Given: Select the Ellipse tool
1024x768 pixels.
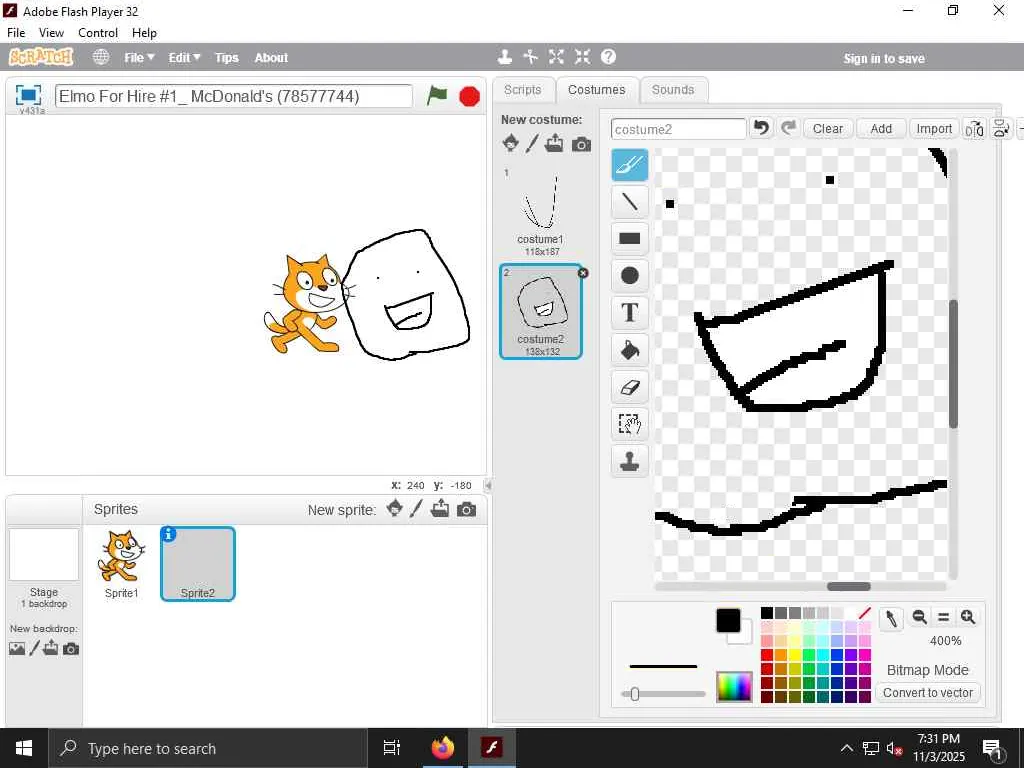Looking at the screenshot, I should tap(630, 276).
